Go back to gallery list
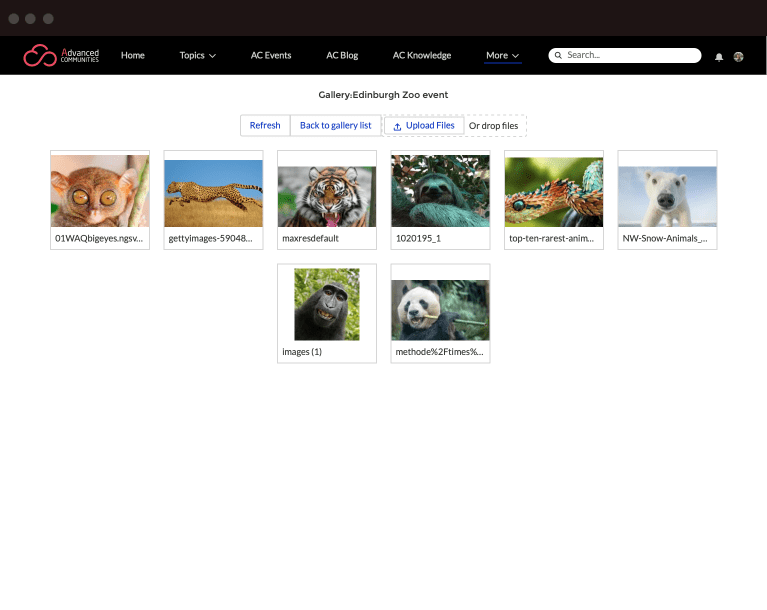Viewport: 767px width, 610px height. click(x=336, y=125)
